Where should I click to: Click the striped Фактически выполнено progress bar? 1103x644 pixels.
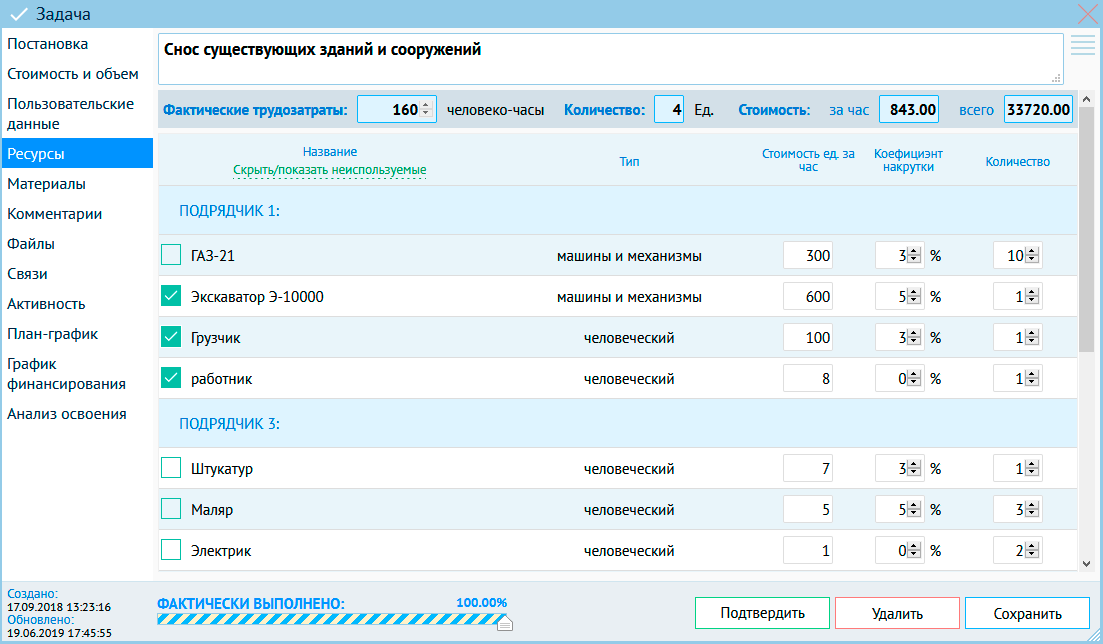[331, 619]
